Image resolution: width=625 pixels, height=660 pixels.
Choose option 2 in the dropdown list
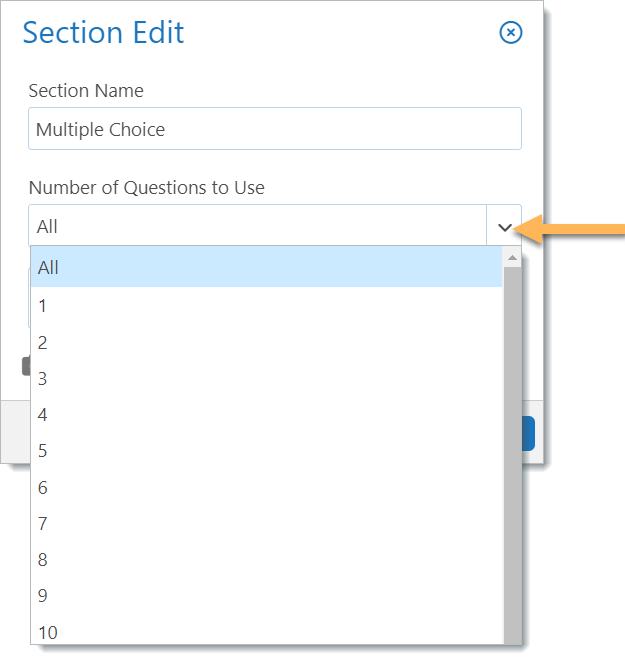click(266, 342)
